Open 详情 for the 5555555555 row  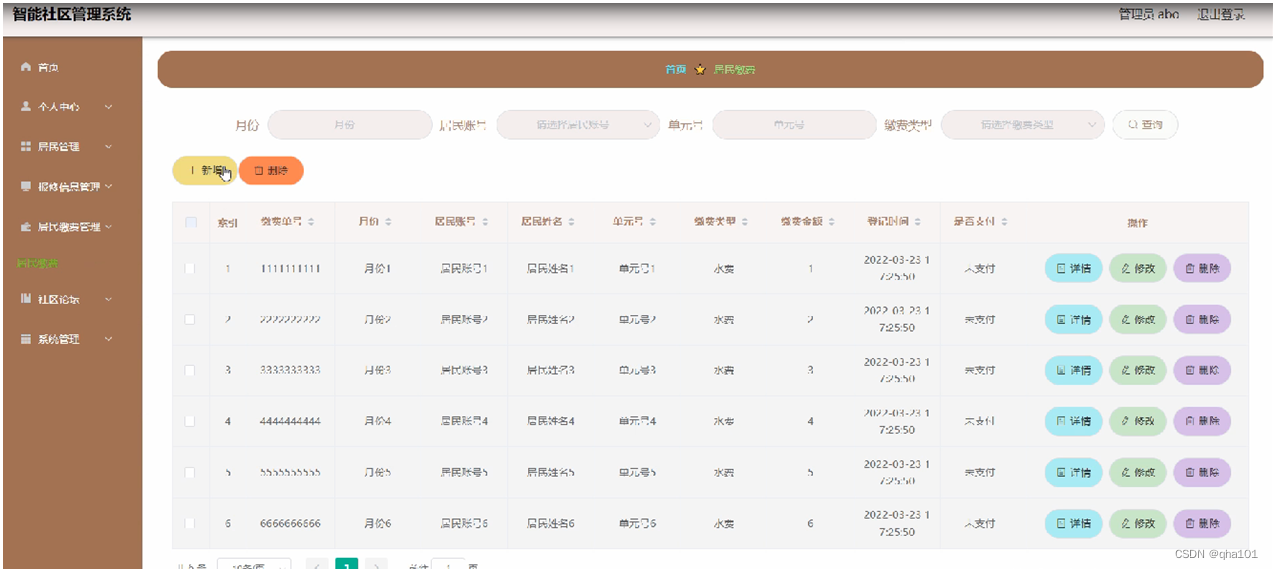pyautogui.click(x=1073, y=473)
